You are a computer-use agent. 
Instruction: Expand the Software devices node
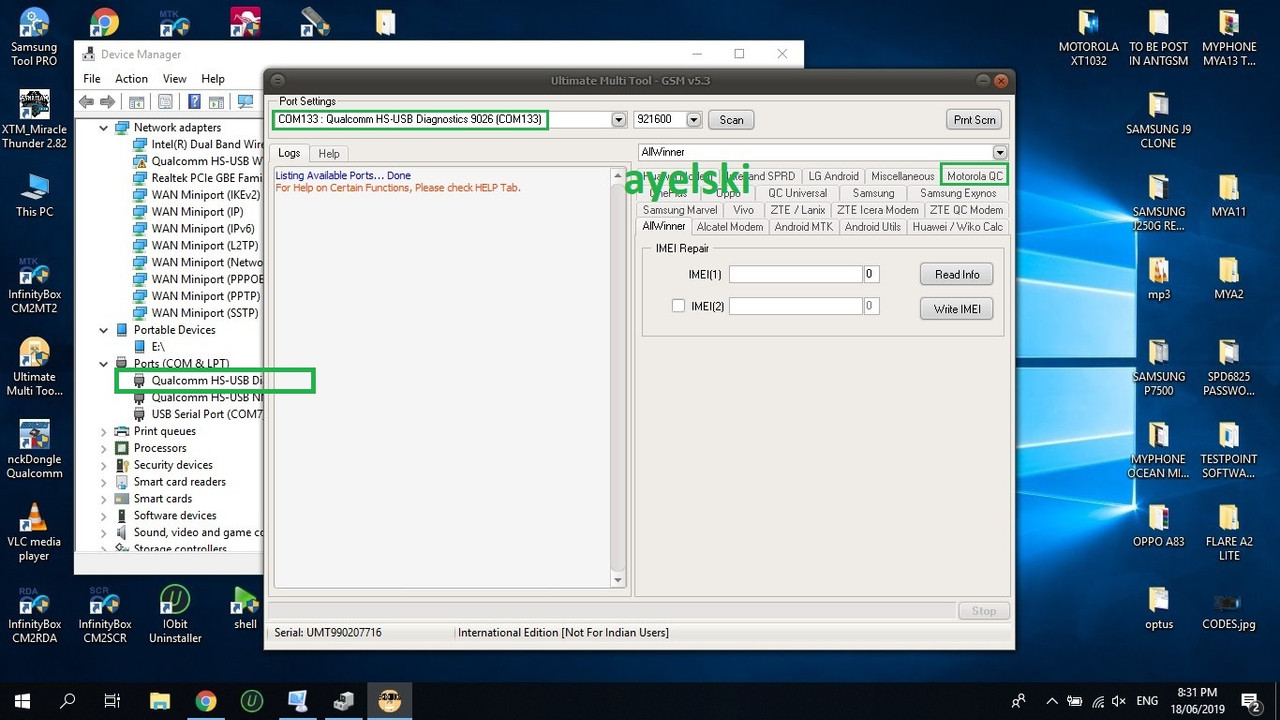(104, 516)
